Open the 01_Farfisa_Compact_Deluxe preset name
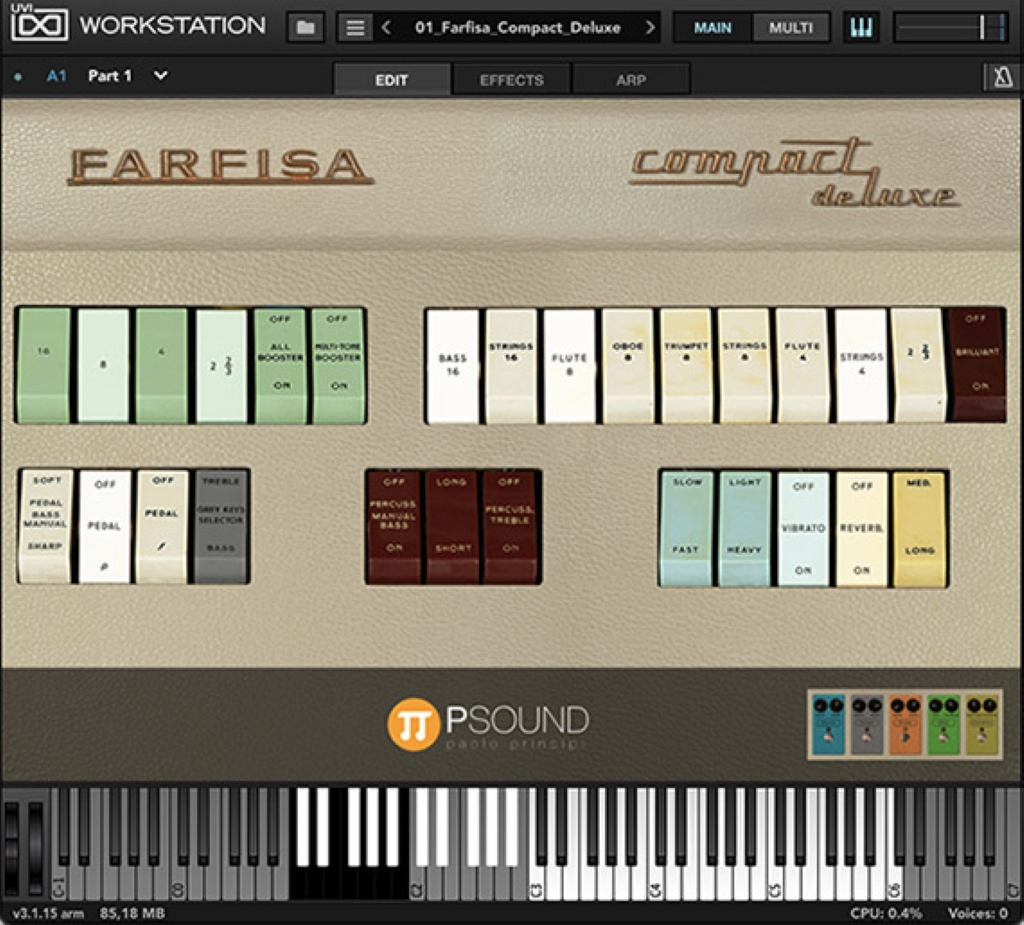Image resolution: width=1024 pixels, height=925 pixels. [x=517, y=27]
